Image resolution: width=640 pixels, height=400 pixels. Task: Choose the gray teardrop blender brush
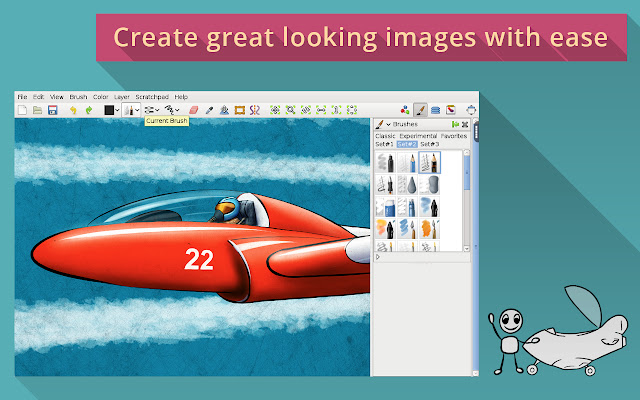(407, 184)
